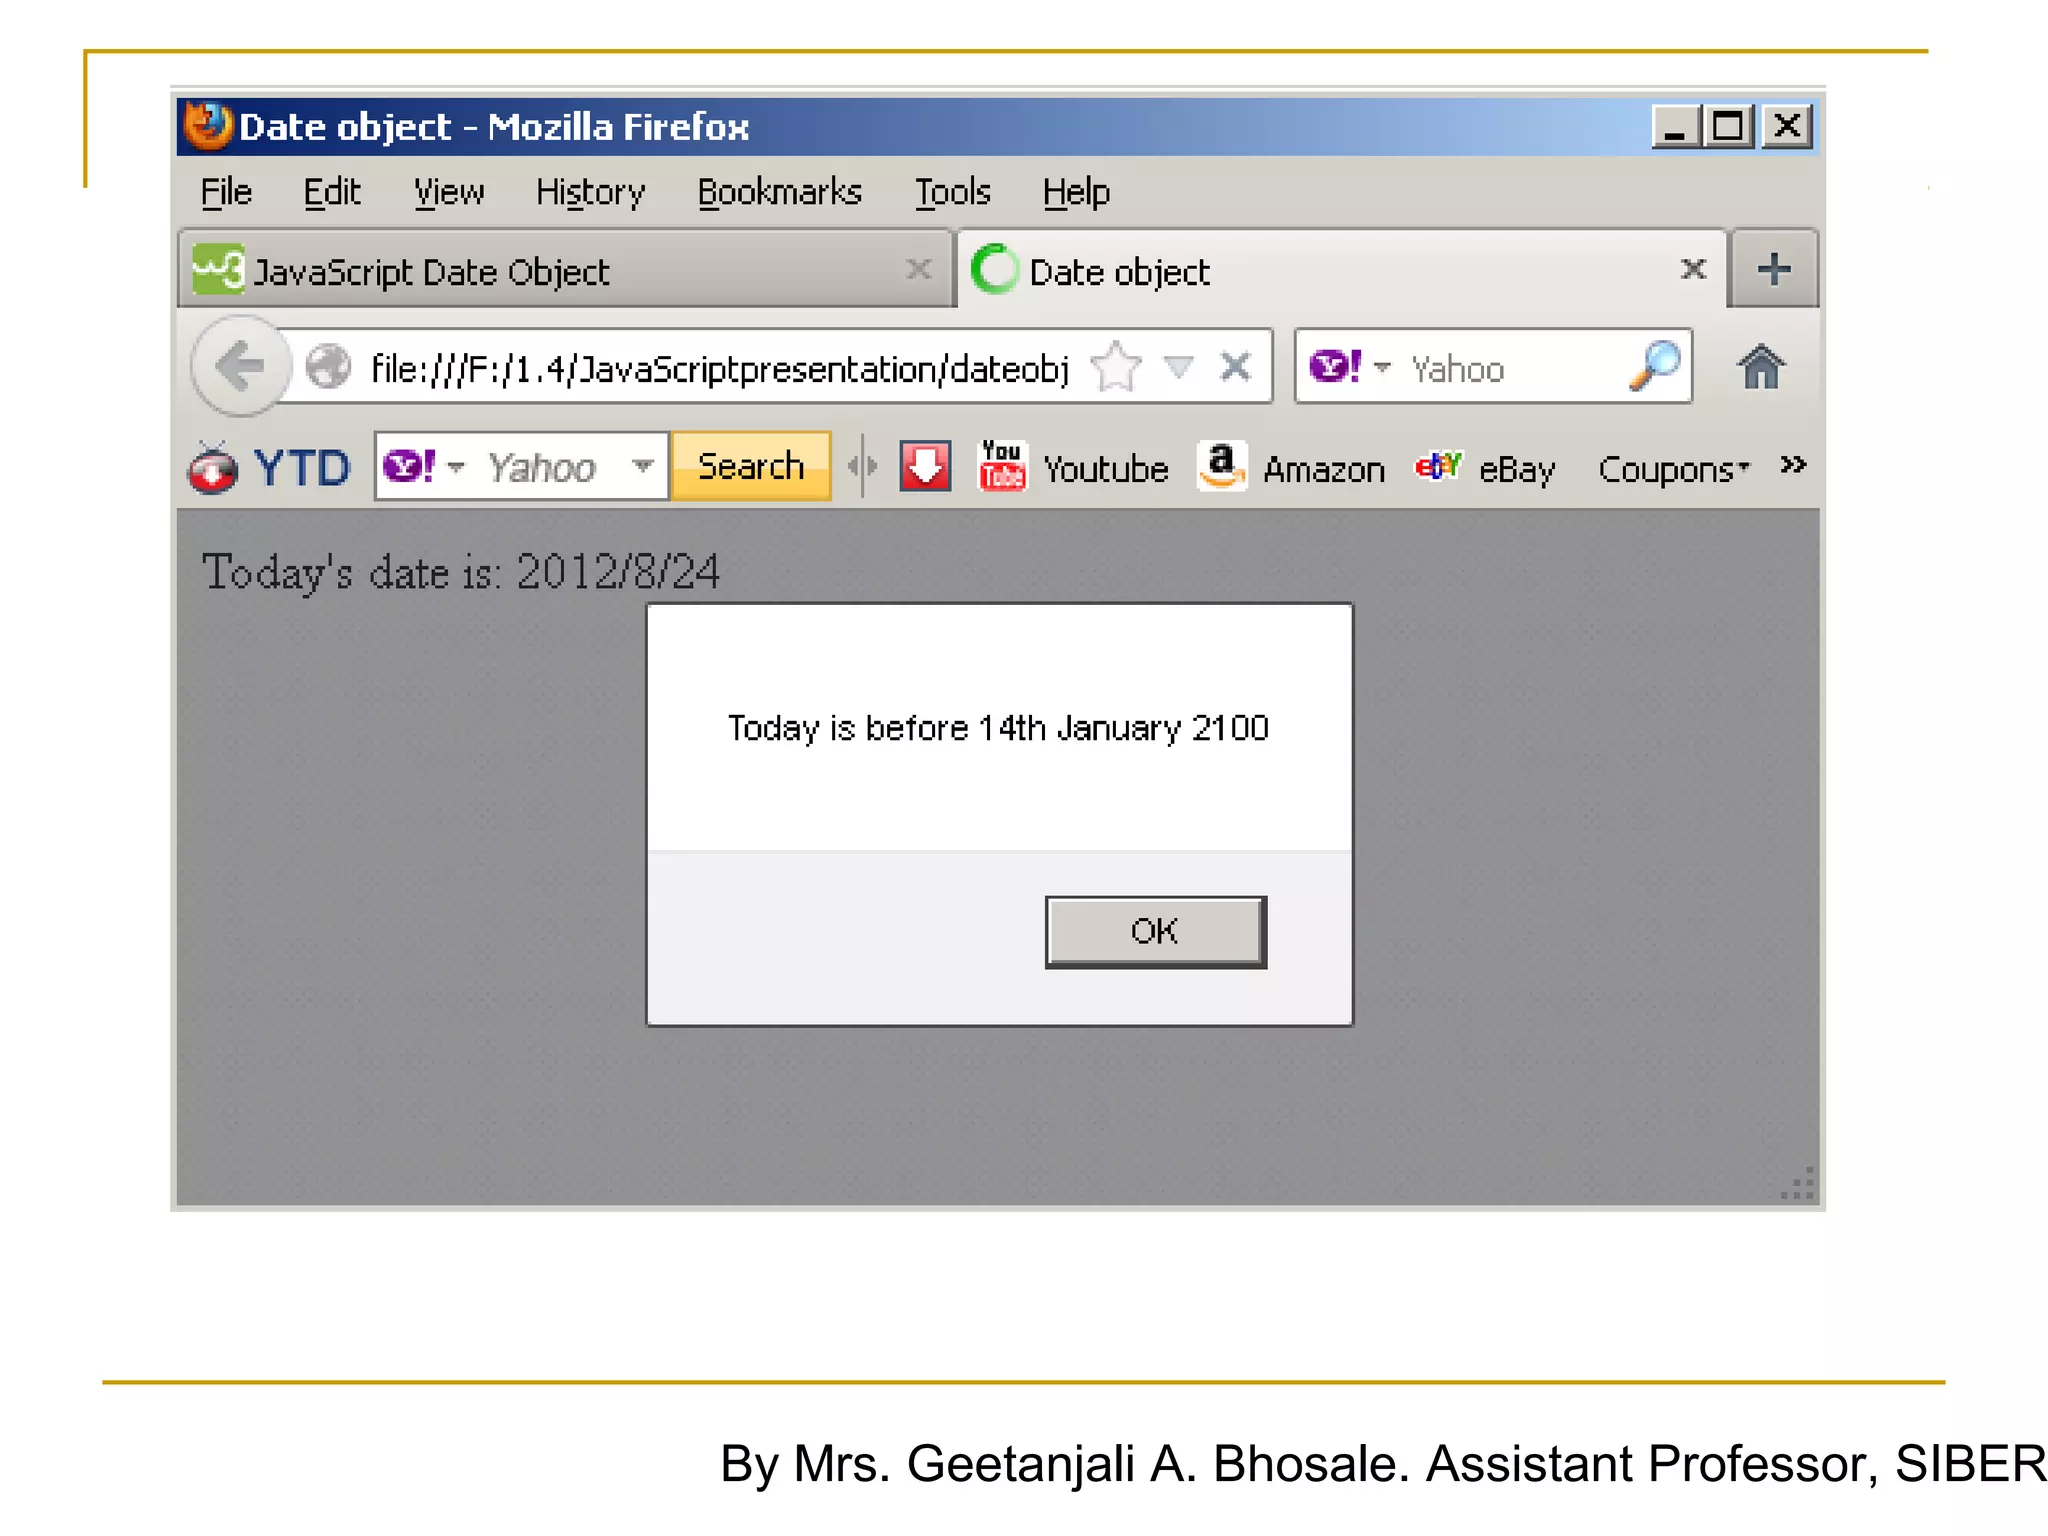Bookmark page with the star icon
The width and height of the screenshot is (2048, 1536).
click(1116, 367)
